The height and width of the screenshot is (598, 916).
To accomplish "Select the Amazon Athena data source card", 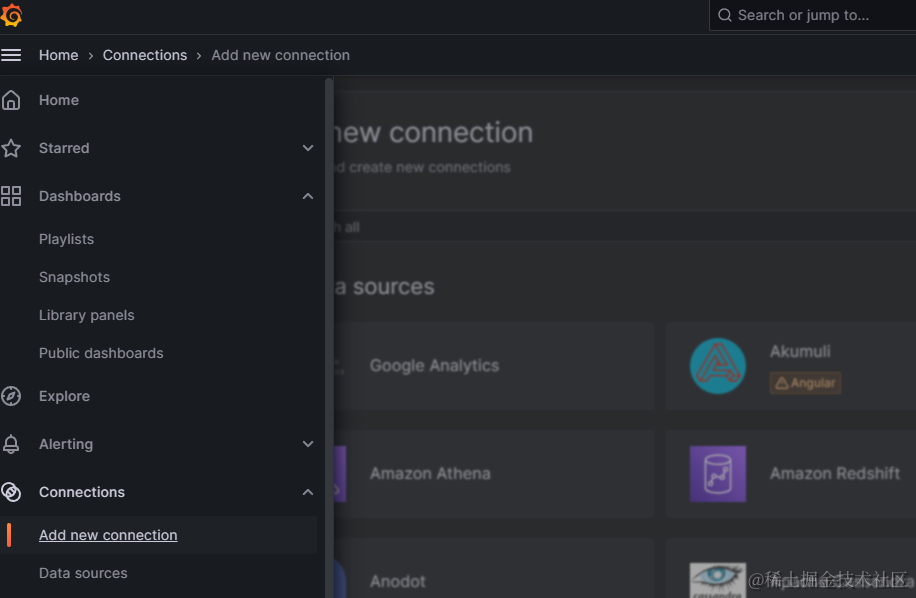I will click(x=493, y=474).
